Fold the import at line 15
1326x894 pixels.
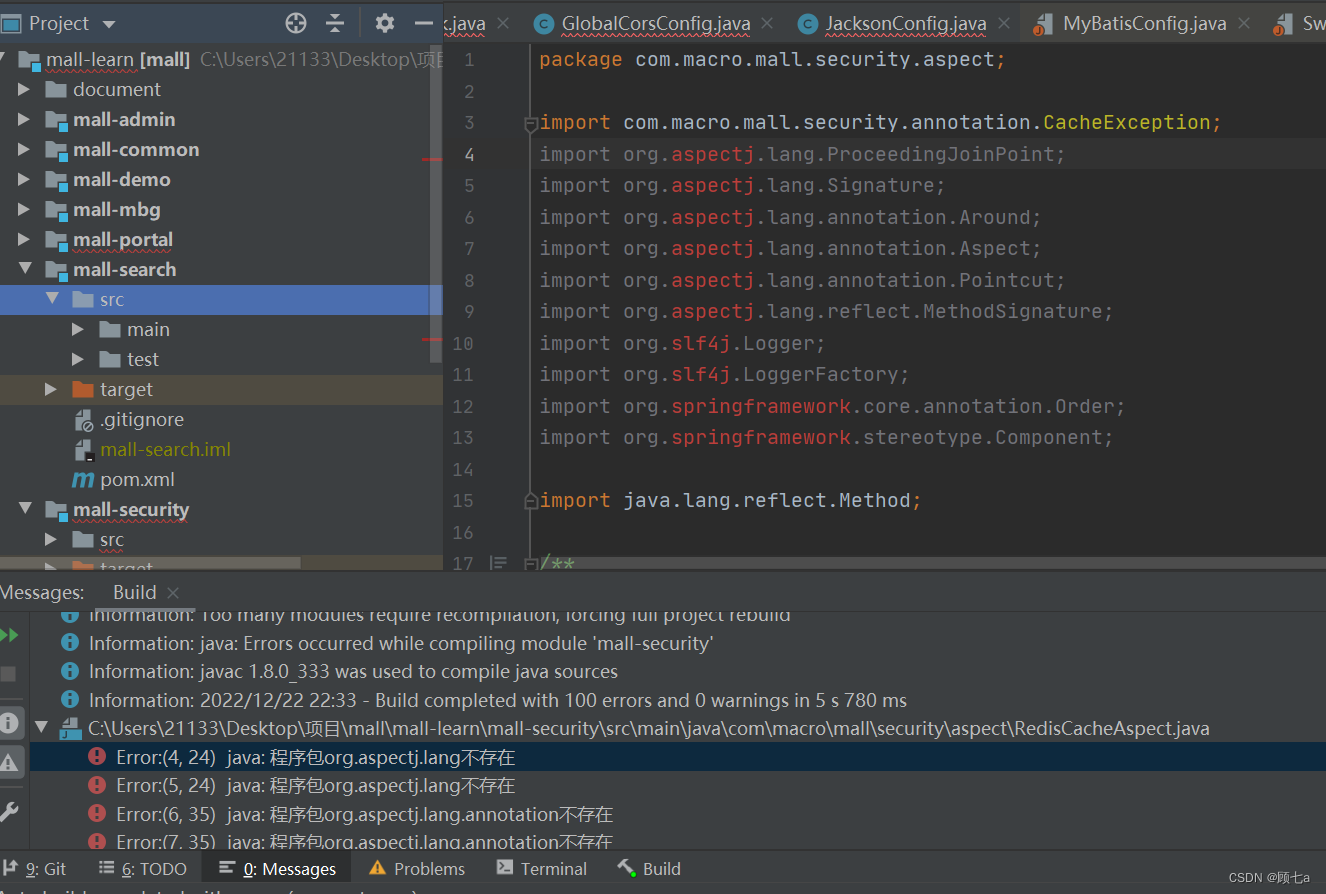coord(531,501)
